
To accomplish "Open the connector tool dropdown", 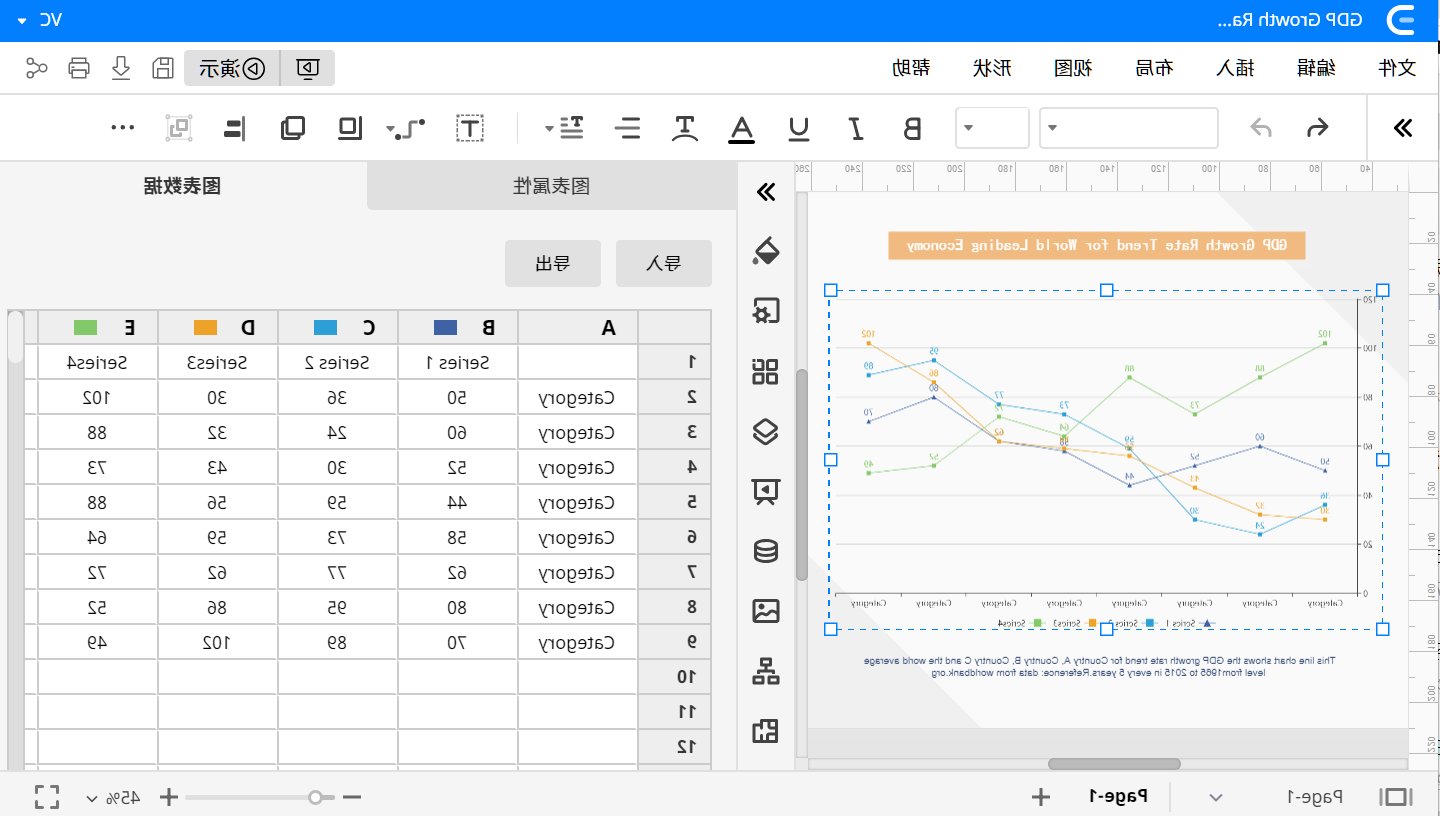I will tap(407, 128).
